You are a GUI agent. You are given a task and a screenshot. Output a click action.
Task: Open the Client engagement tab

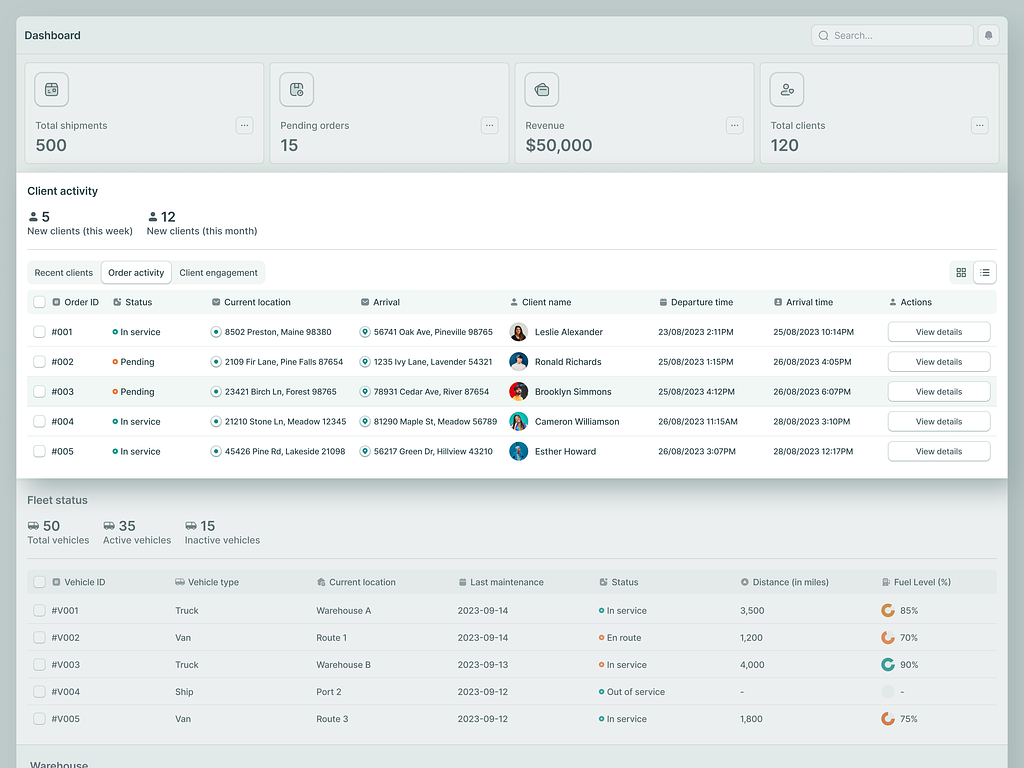[219, 272]
